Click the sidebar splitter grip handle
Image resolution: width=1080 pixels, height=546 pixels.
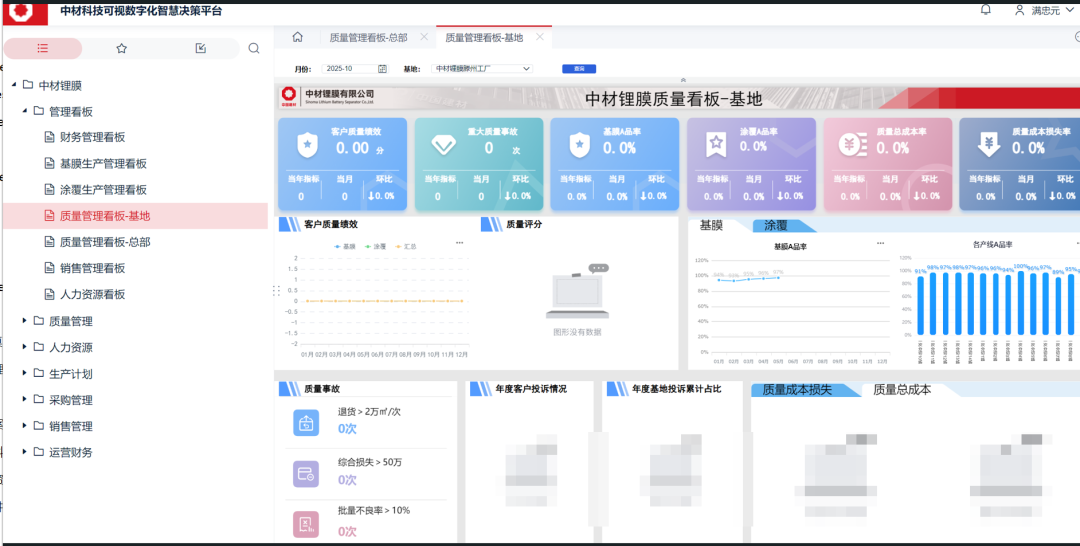(276, 291)
